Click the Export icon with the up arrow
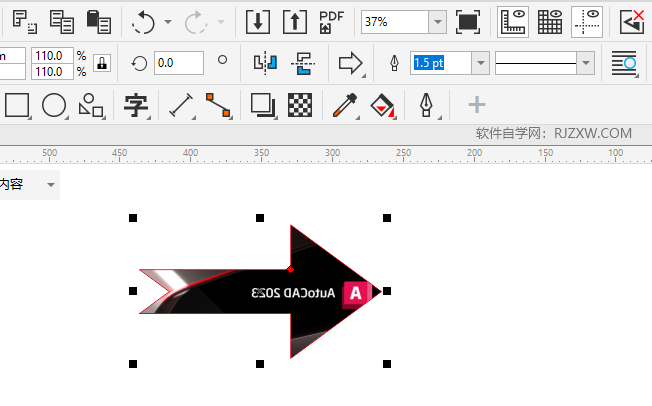 click(x=295, y=22)
